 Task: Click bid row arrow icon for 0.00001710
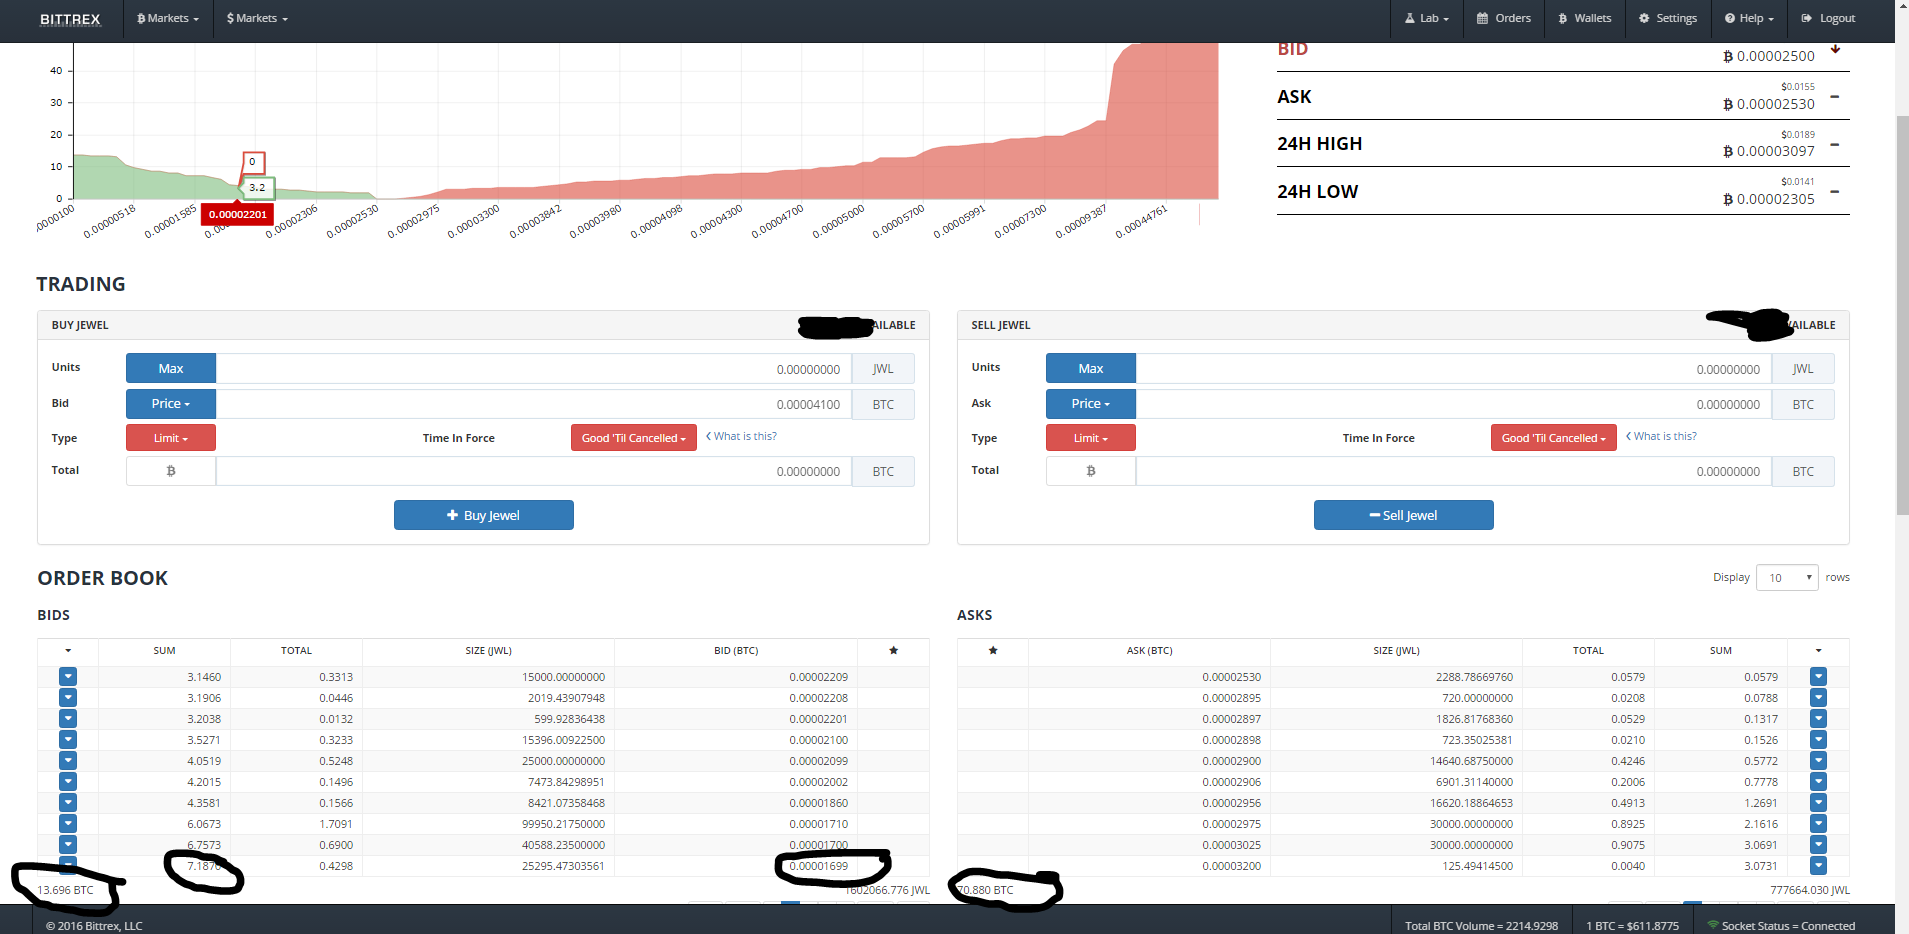pos(68,824)
